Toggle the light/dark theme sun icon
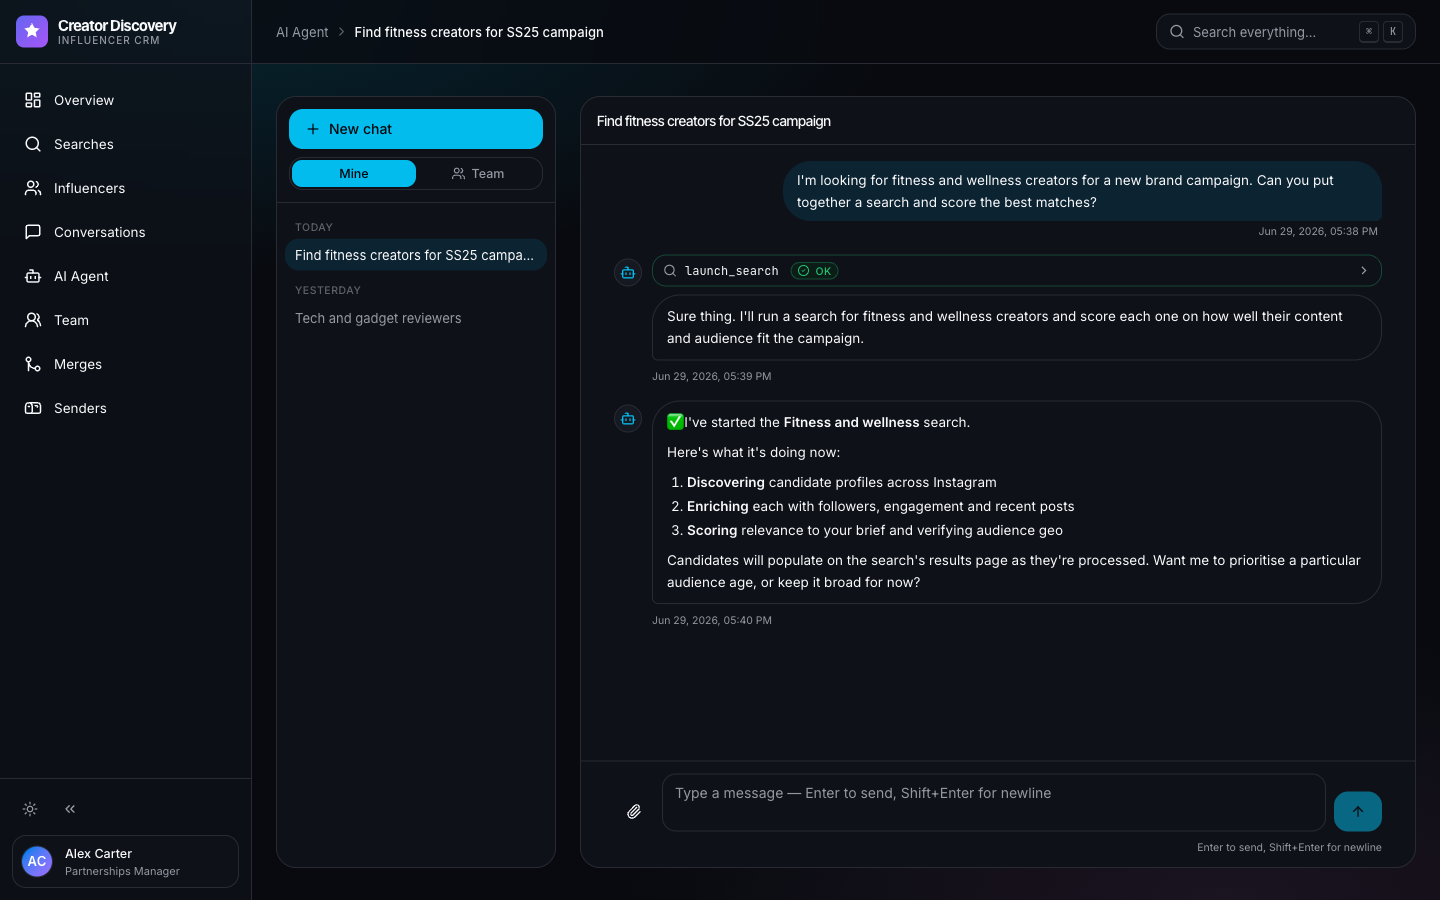The image size is (1440, 900). tap(30, 809)
